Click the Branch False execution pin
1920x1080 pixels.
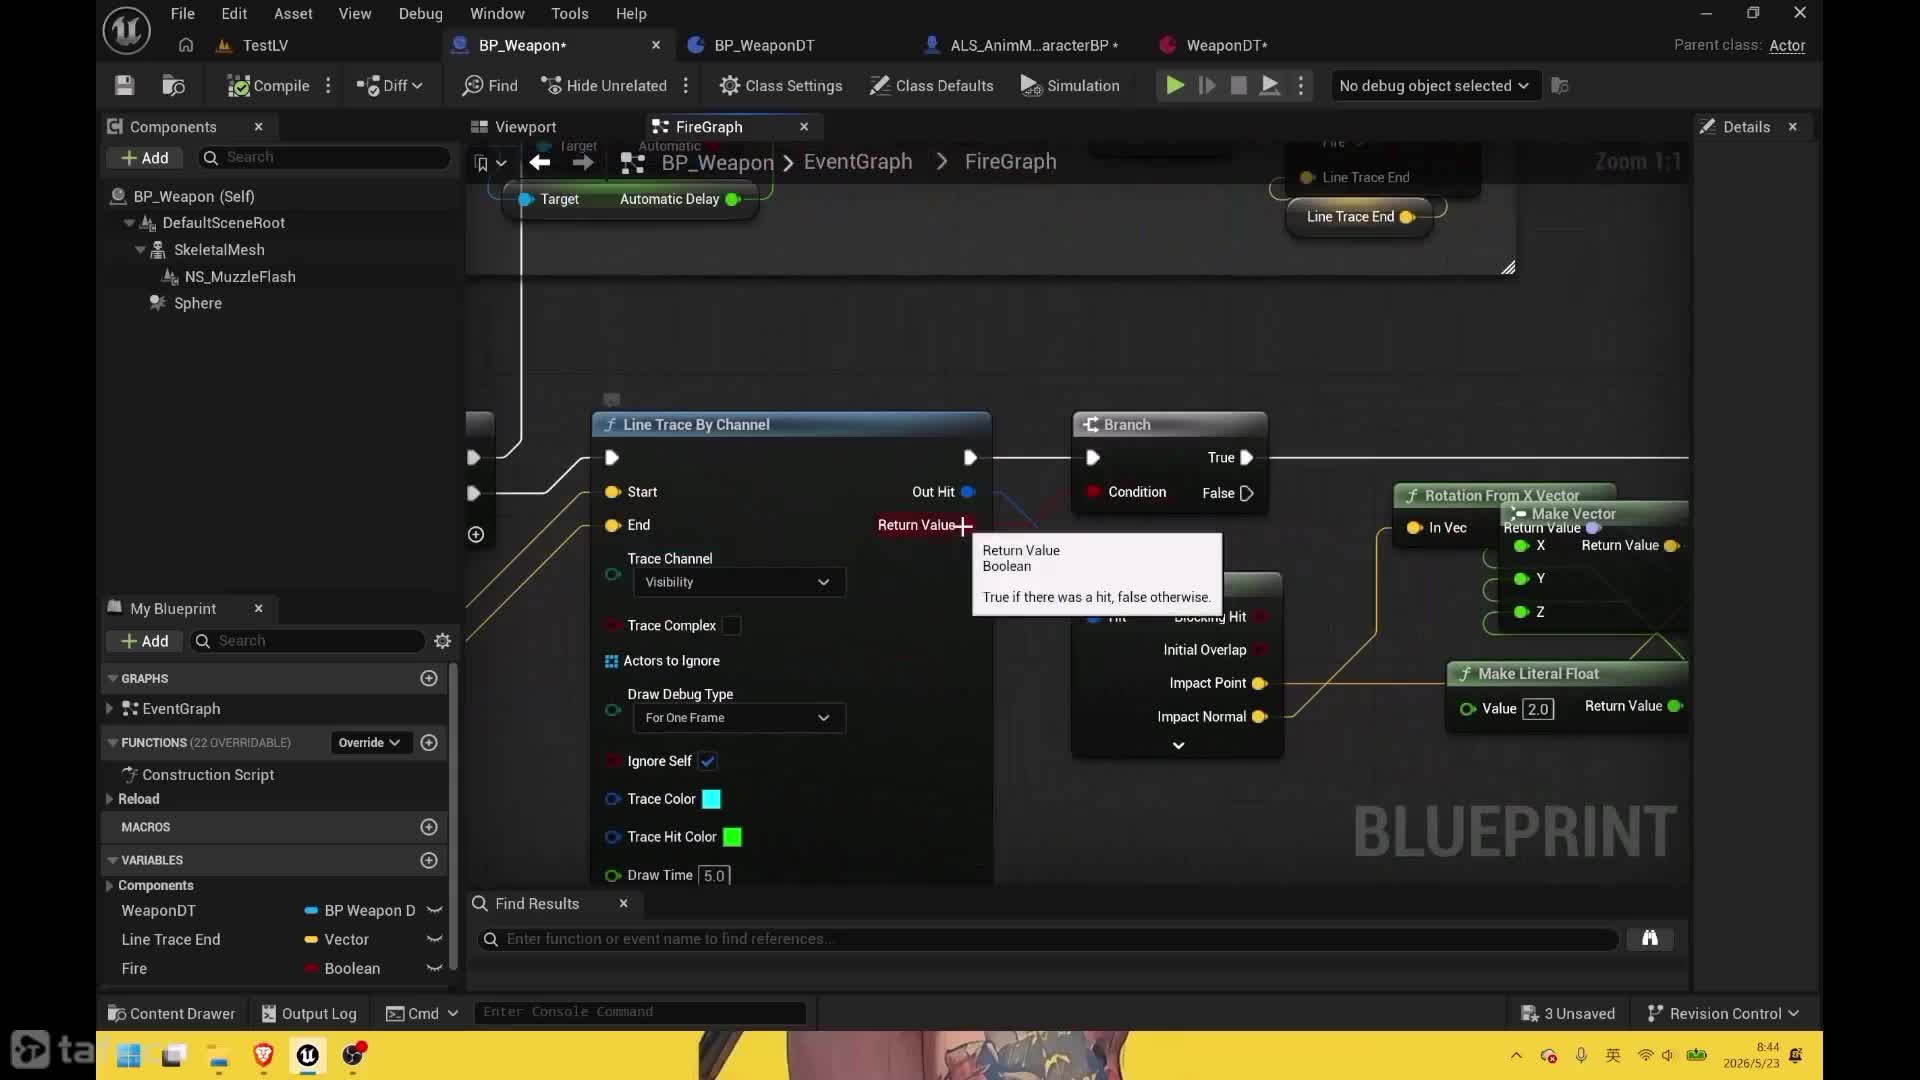click(1247, 493)
